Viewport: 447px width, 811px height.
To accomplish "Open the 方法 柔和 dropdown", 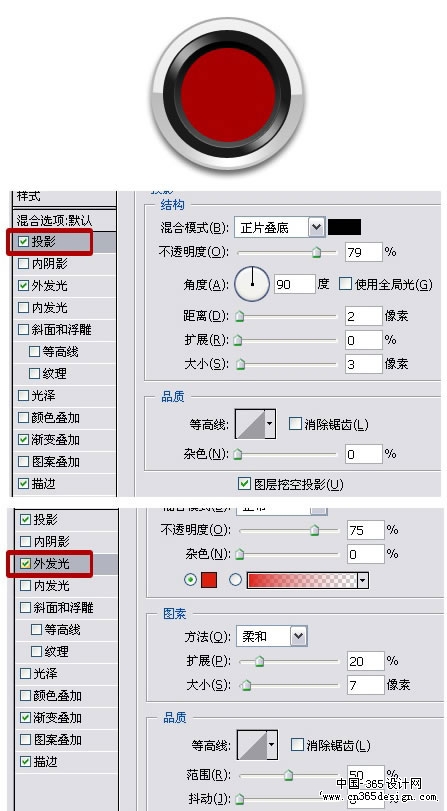I will [272, 636].
